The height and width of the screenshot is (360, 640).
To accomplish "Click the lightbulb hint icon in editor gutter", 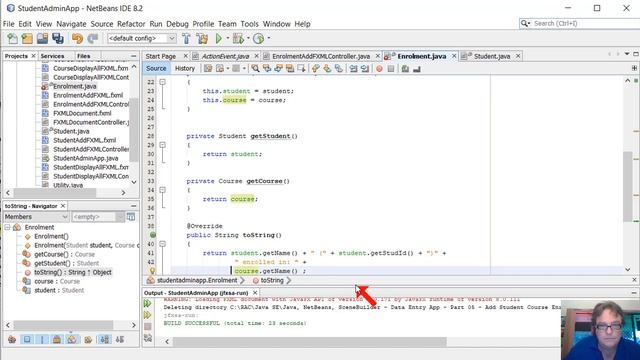I will point(152,271).
